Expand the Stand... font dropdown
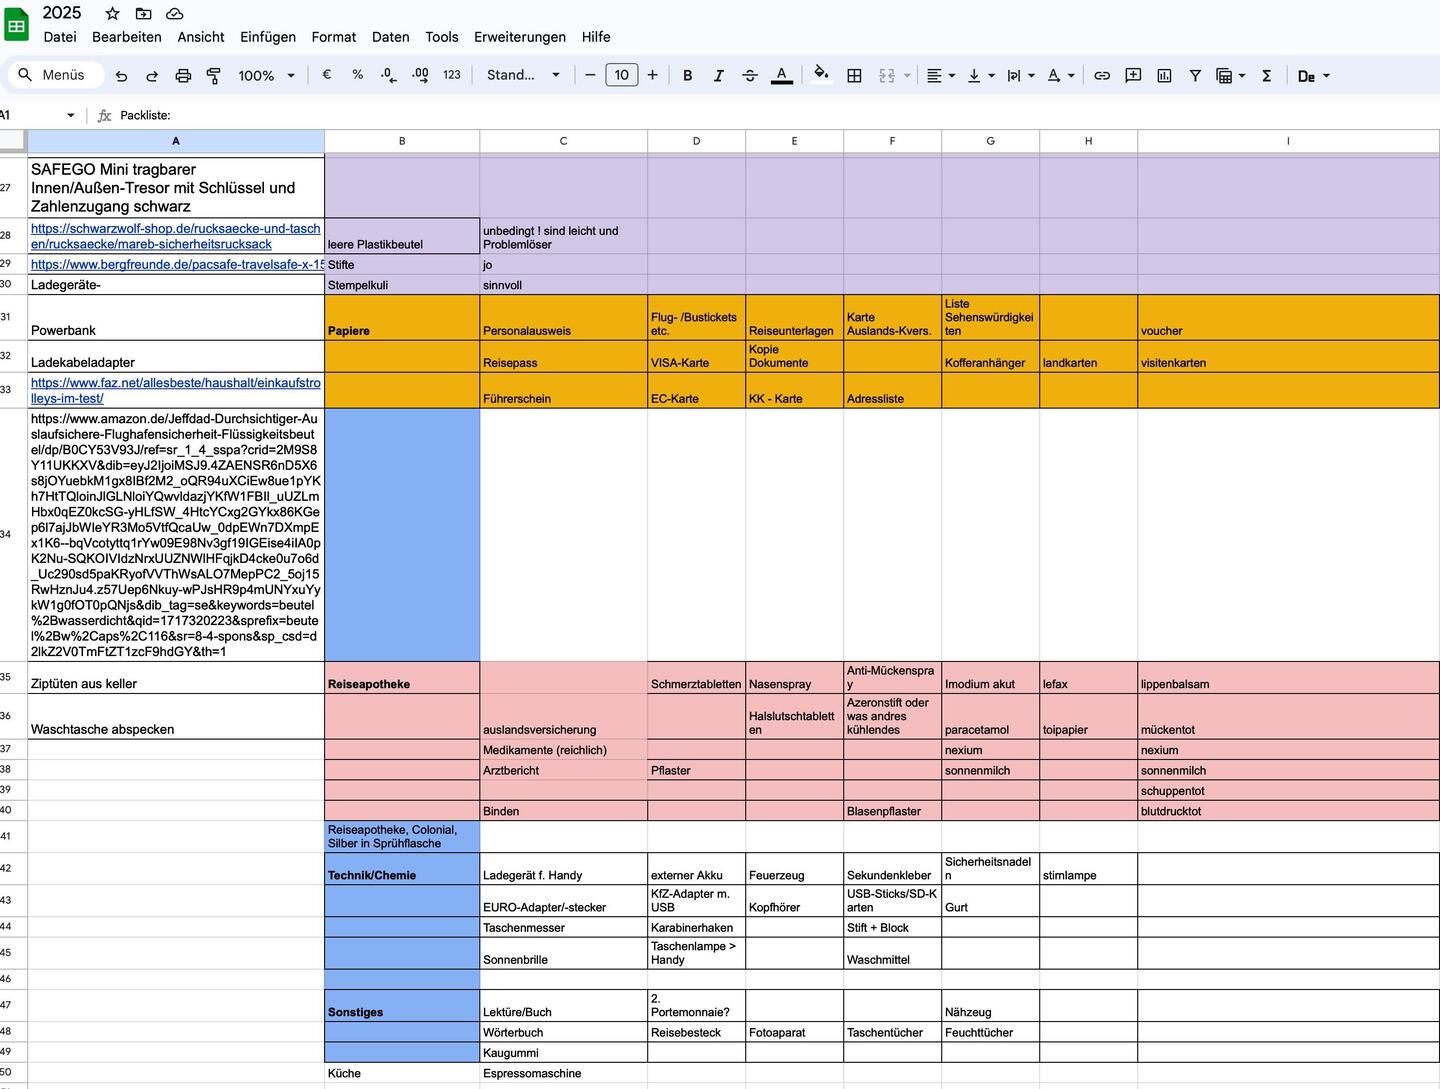1440x1089 pixels. point(522,76)
